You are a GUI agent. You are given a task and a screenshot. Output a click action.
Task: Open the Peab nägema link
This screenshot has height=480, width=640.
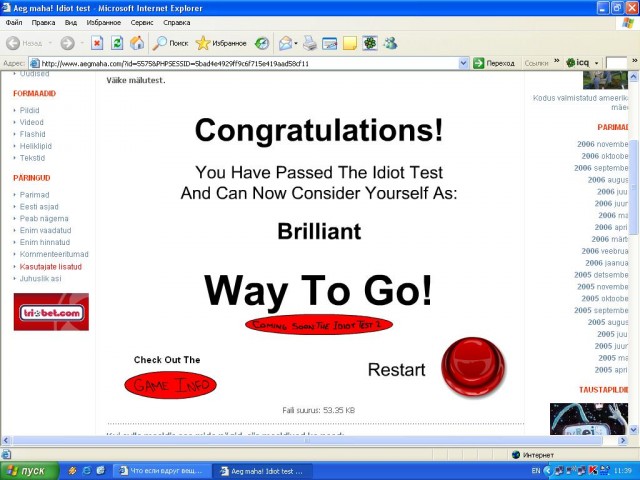pyautogui.click(x=44, y=218)
